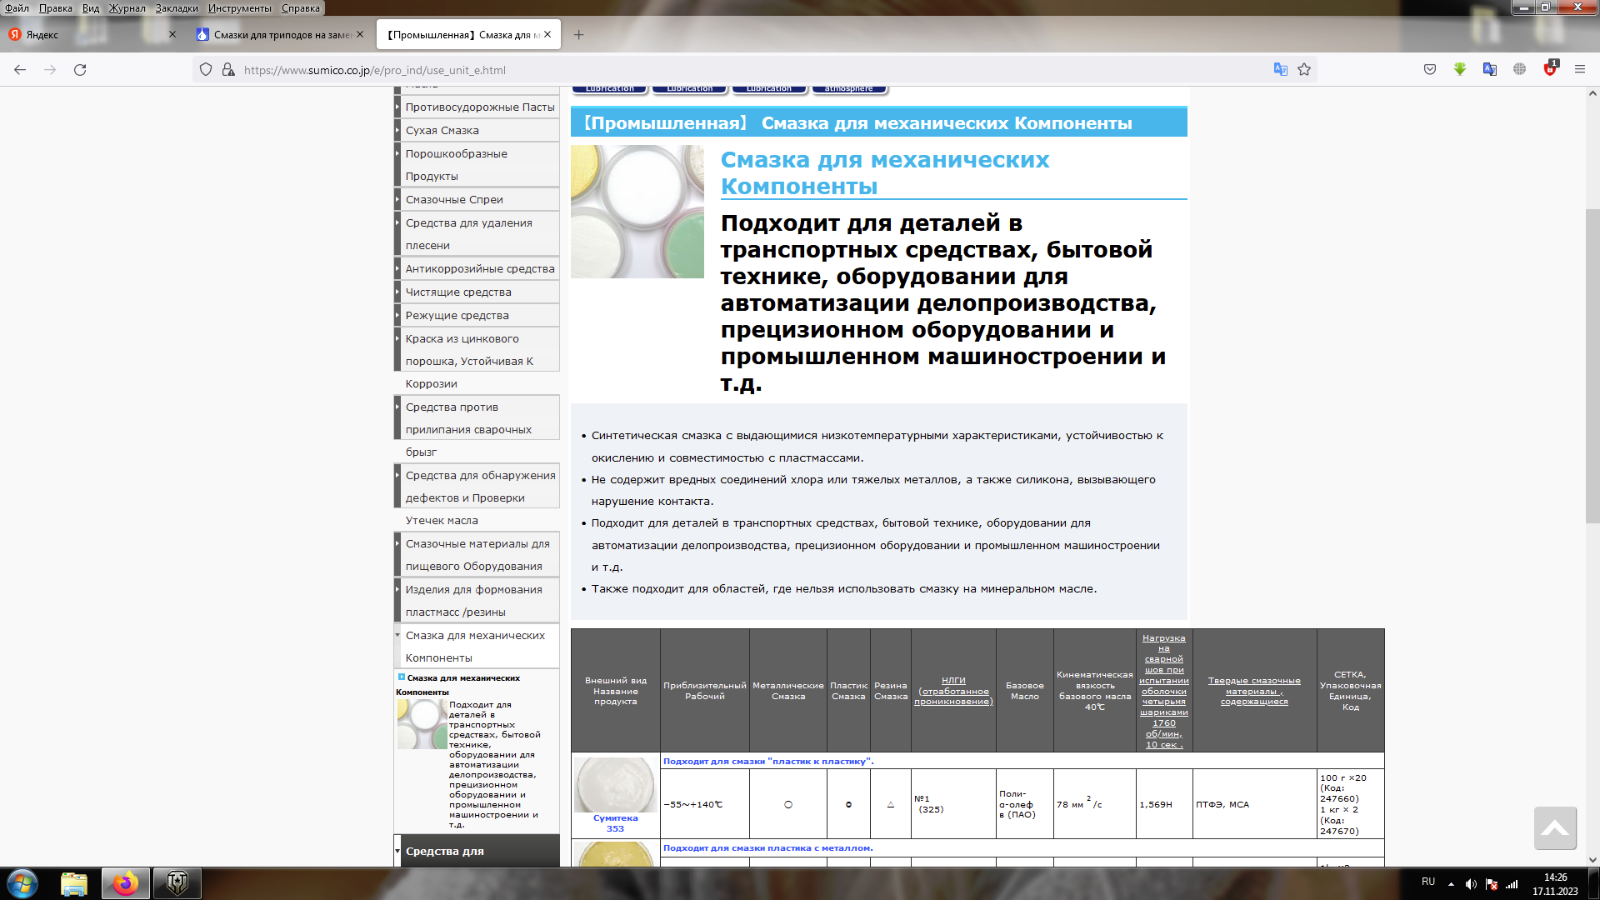The height and width of the screenshot is (900, 1600).
Task: Open the Windows Start button
Action: pos(22,884)
